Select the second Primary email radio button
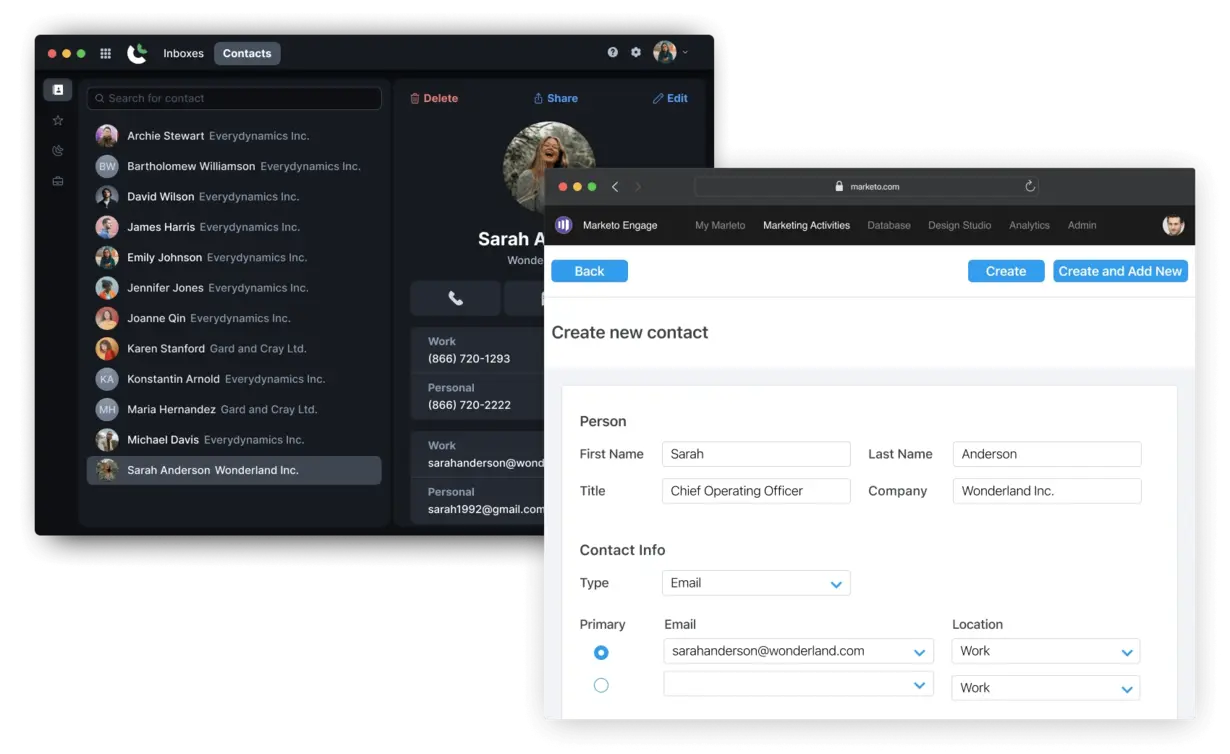 tap(601, 686)
